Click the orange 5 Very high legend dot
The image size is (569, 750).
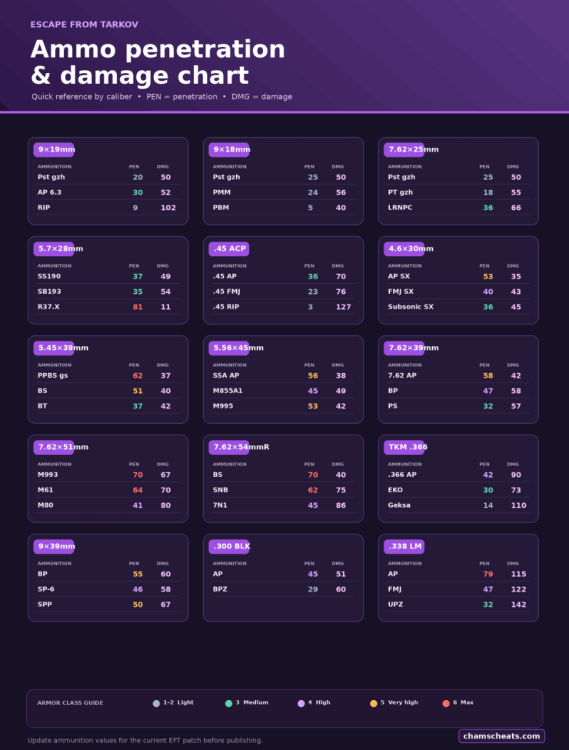click(373, 703)
